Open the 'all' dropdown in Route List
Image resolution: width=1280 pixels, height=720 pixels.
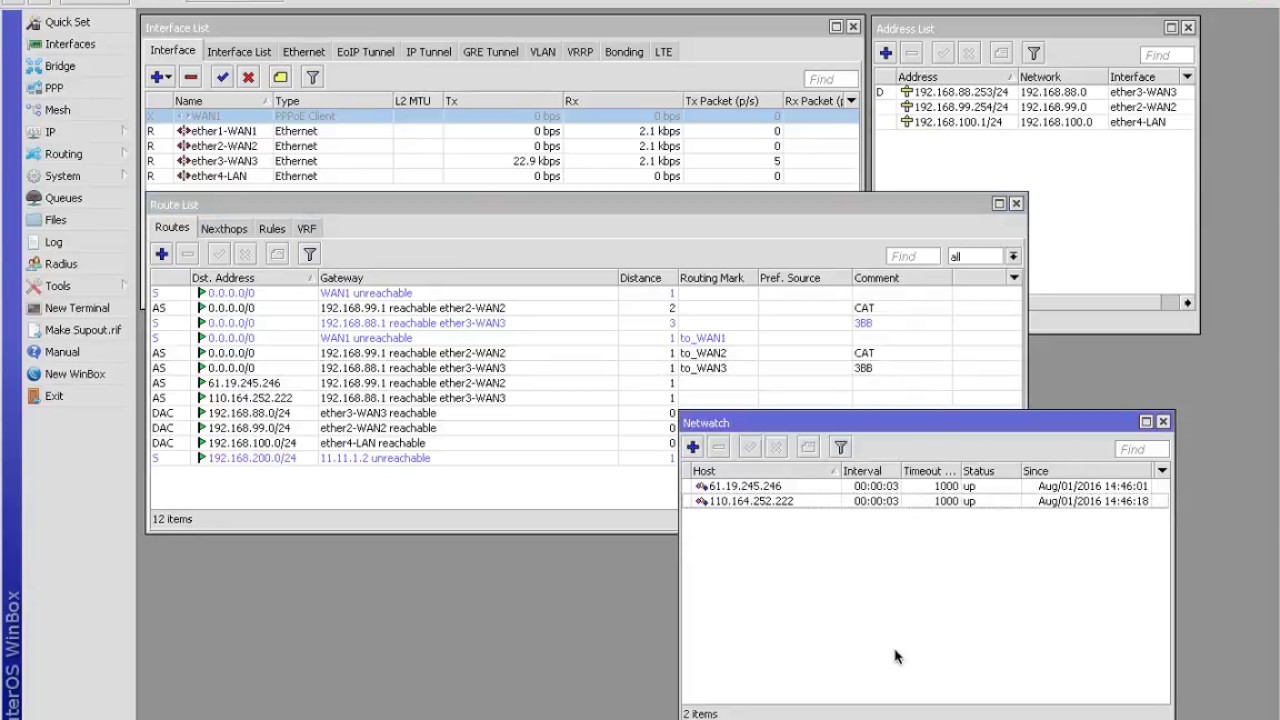[x=1013, y=256]
